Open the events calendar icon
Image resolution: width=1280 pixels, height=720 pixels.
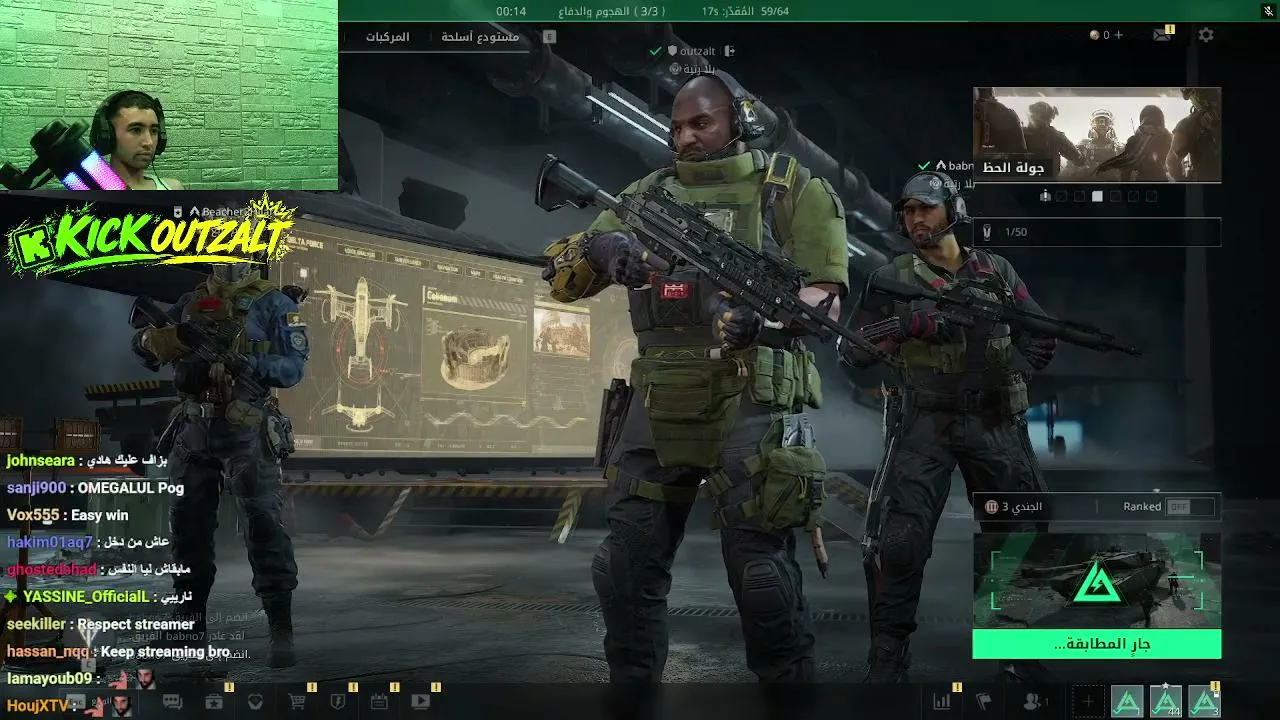pos(379,702)
